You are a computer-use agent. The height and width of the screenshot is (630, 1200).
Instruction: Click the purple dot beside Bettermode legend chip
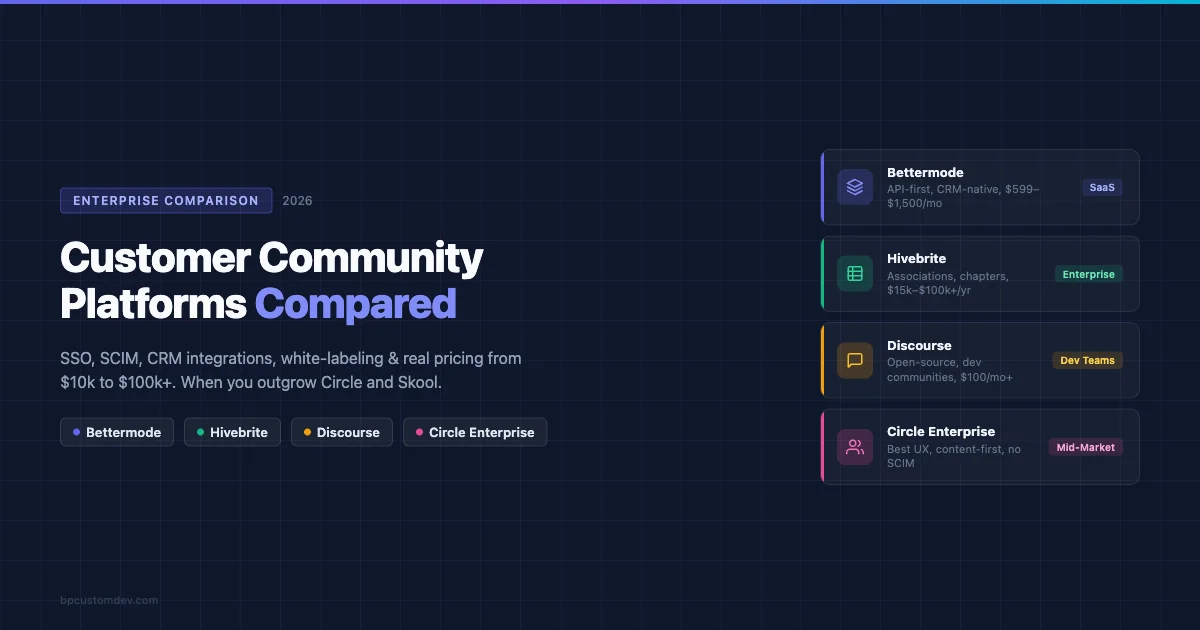78,432
